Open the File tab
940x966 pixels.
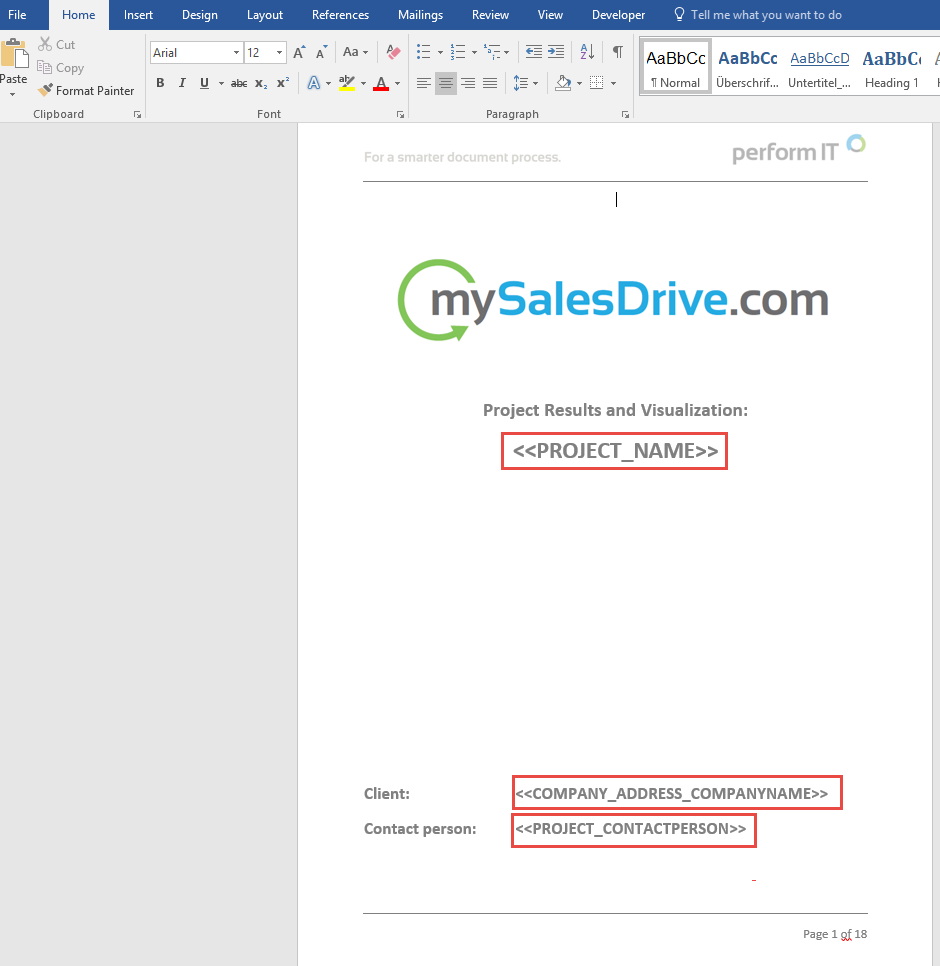tap(17, 15)
